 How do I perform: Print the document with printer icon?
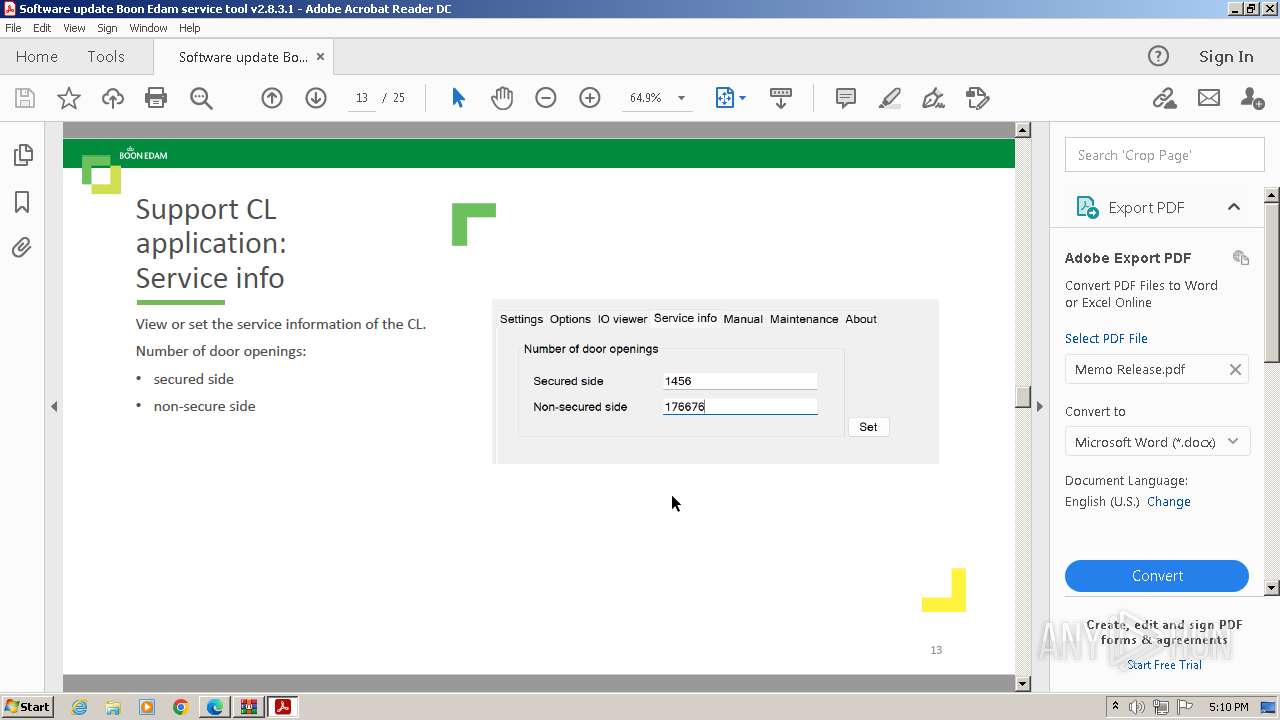(156, 98)
